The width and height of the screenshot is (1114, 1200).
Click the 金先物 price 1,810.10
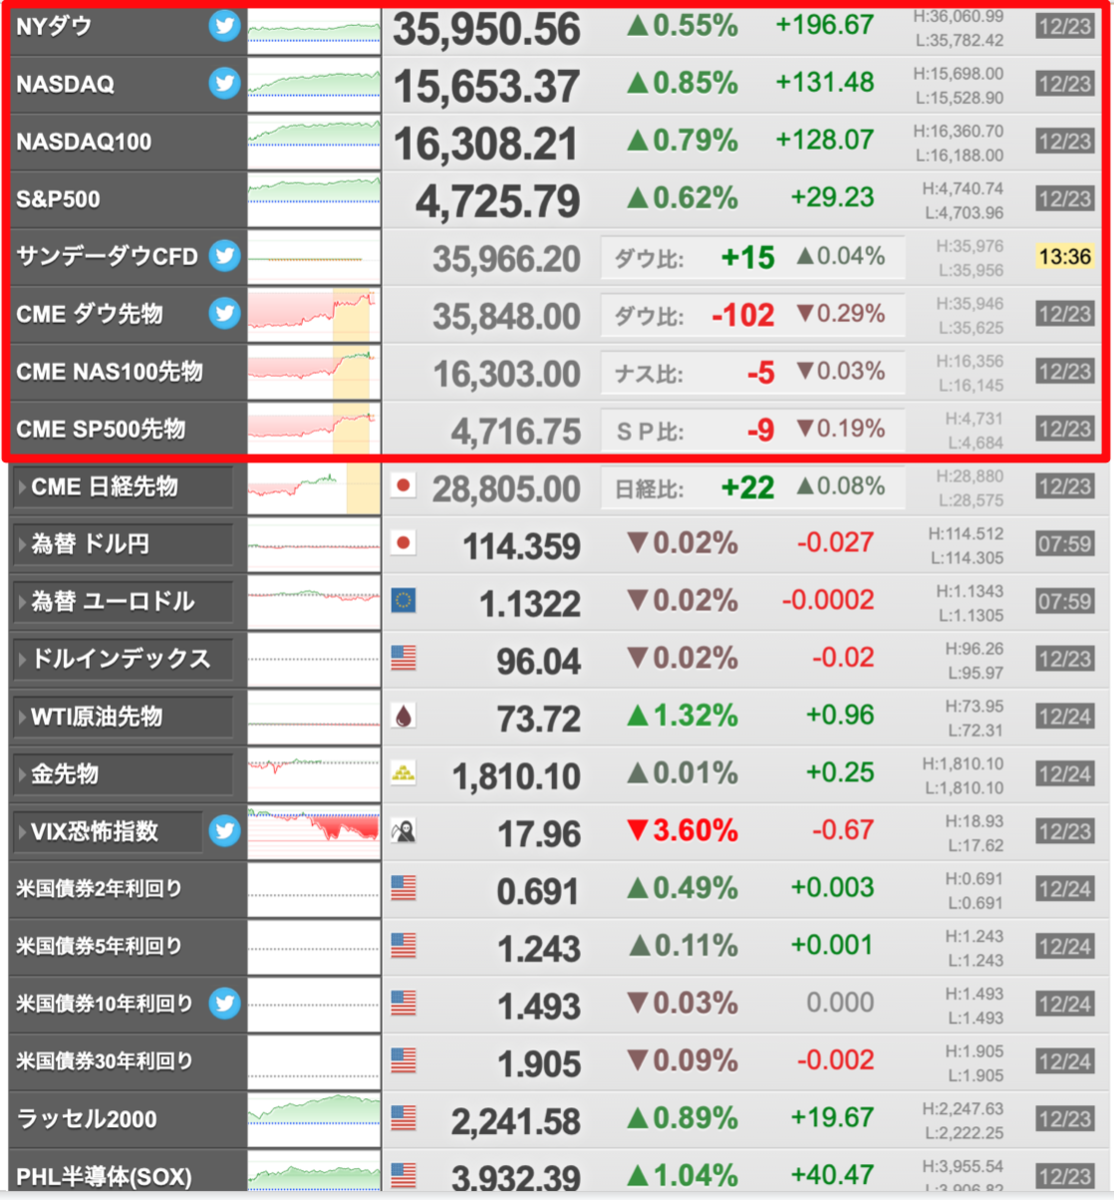click(x=516, y=777)
